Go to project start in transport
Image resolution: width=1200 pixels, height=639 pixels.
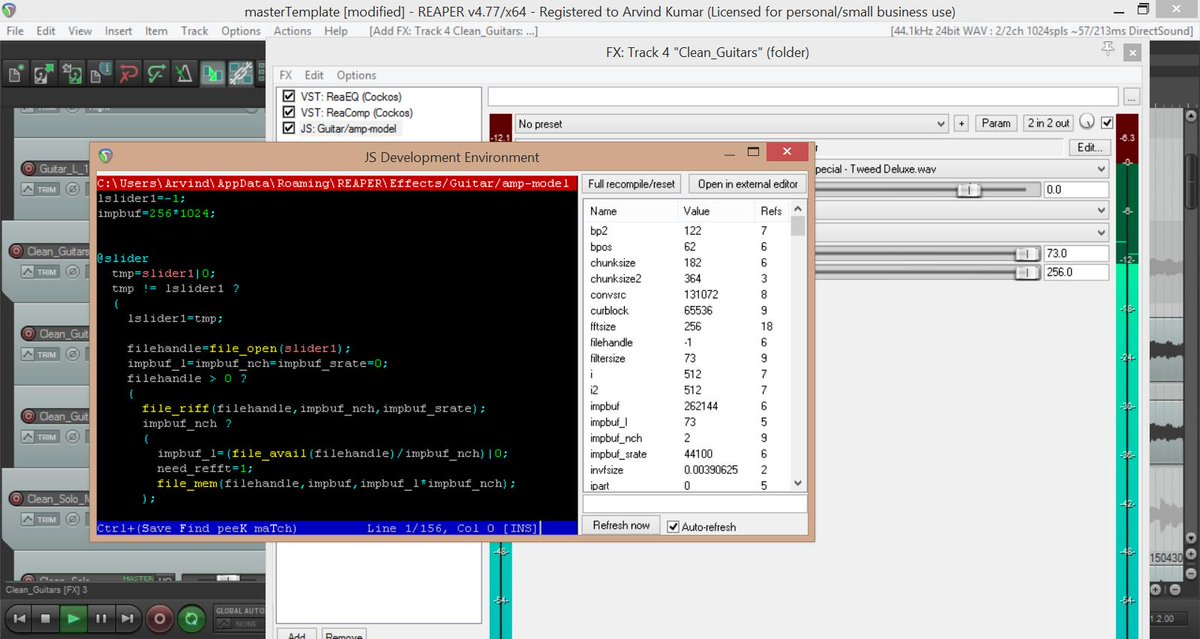[17, 619]
